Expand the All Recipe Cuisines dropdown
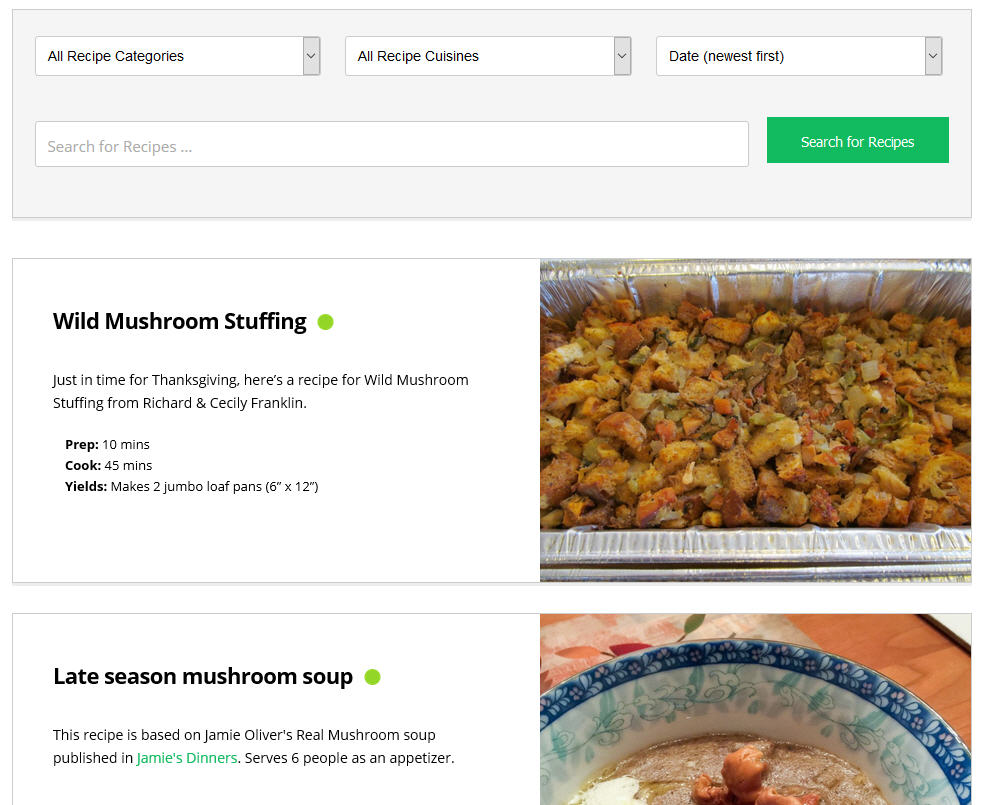 [x=488, y=56]
